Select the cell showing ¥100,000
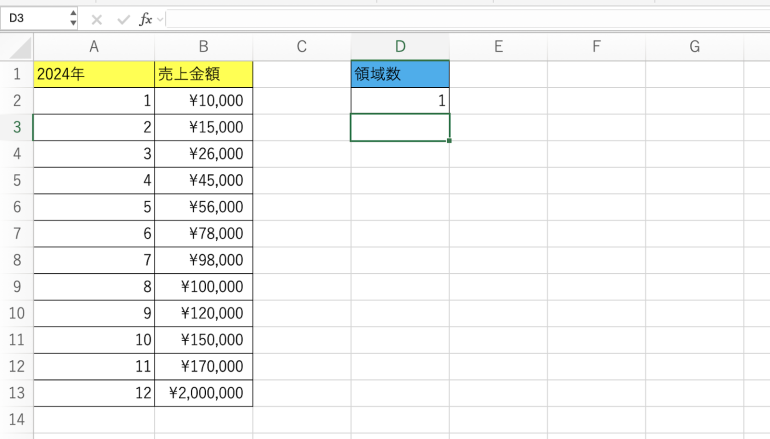 coord(203,287)
